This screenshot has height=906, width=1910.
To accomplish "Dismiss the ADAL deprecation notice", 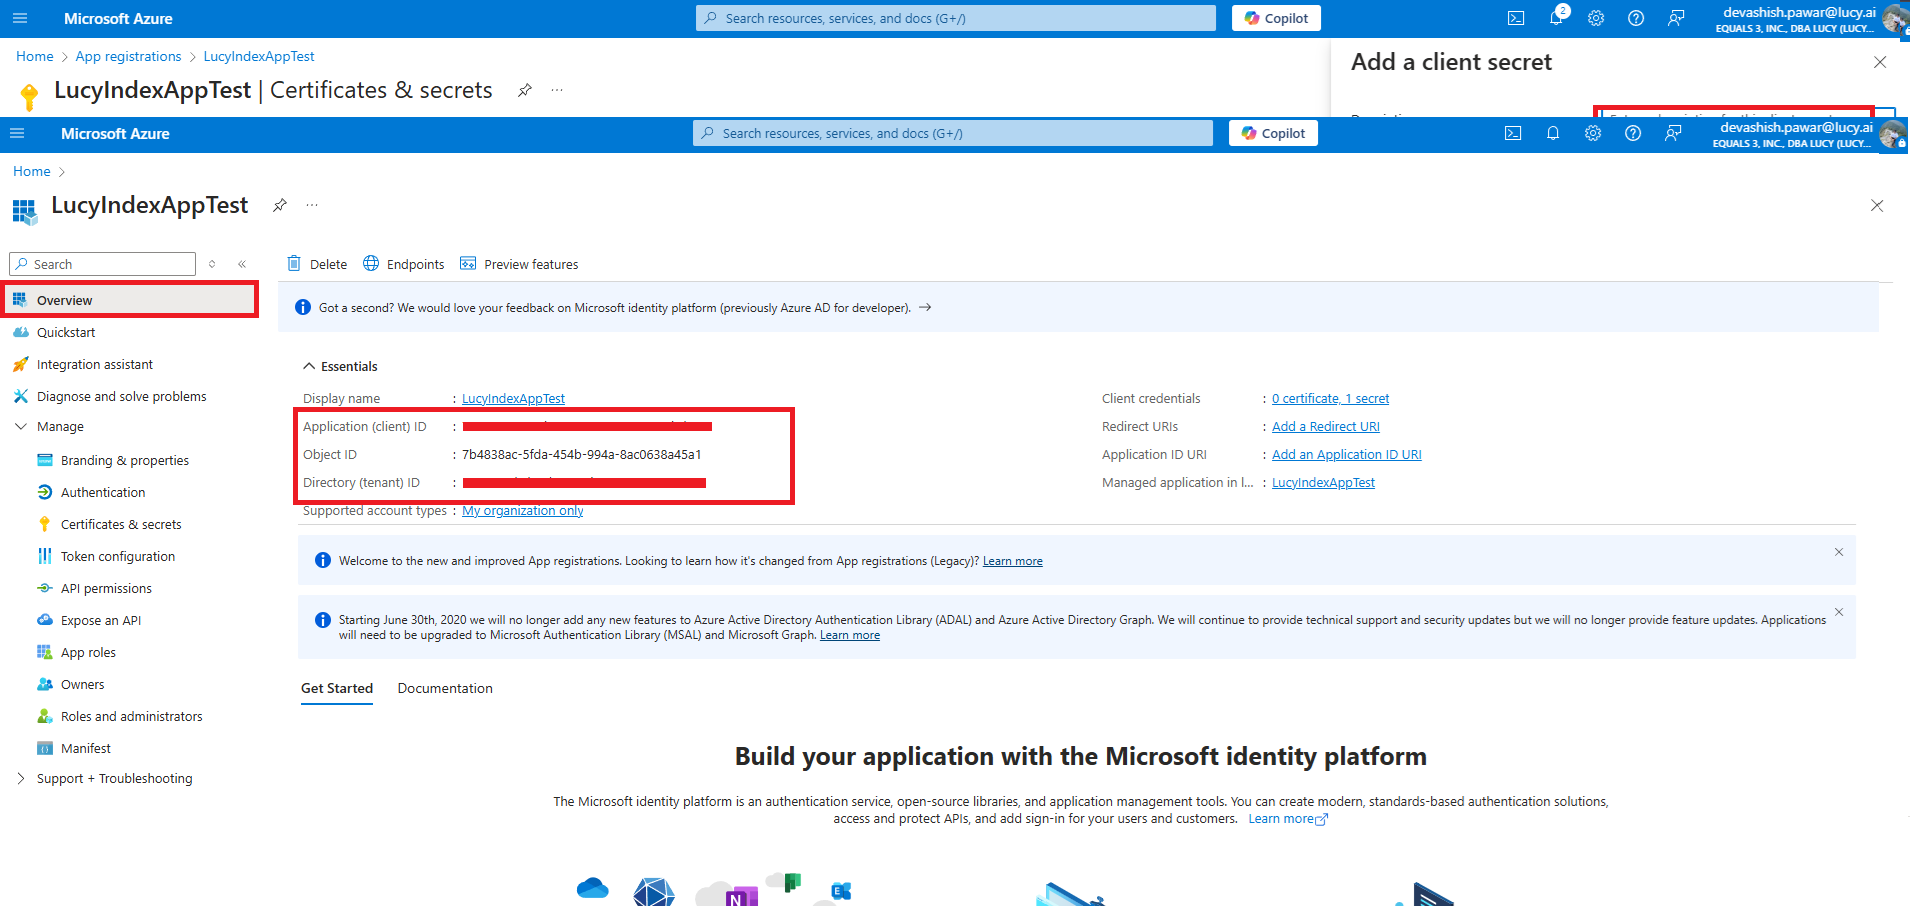I will point(1838,612).
